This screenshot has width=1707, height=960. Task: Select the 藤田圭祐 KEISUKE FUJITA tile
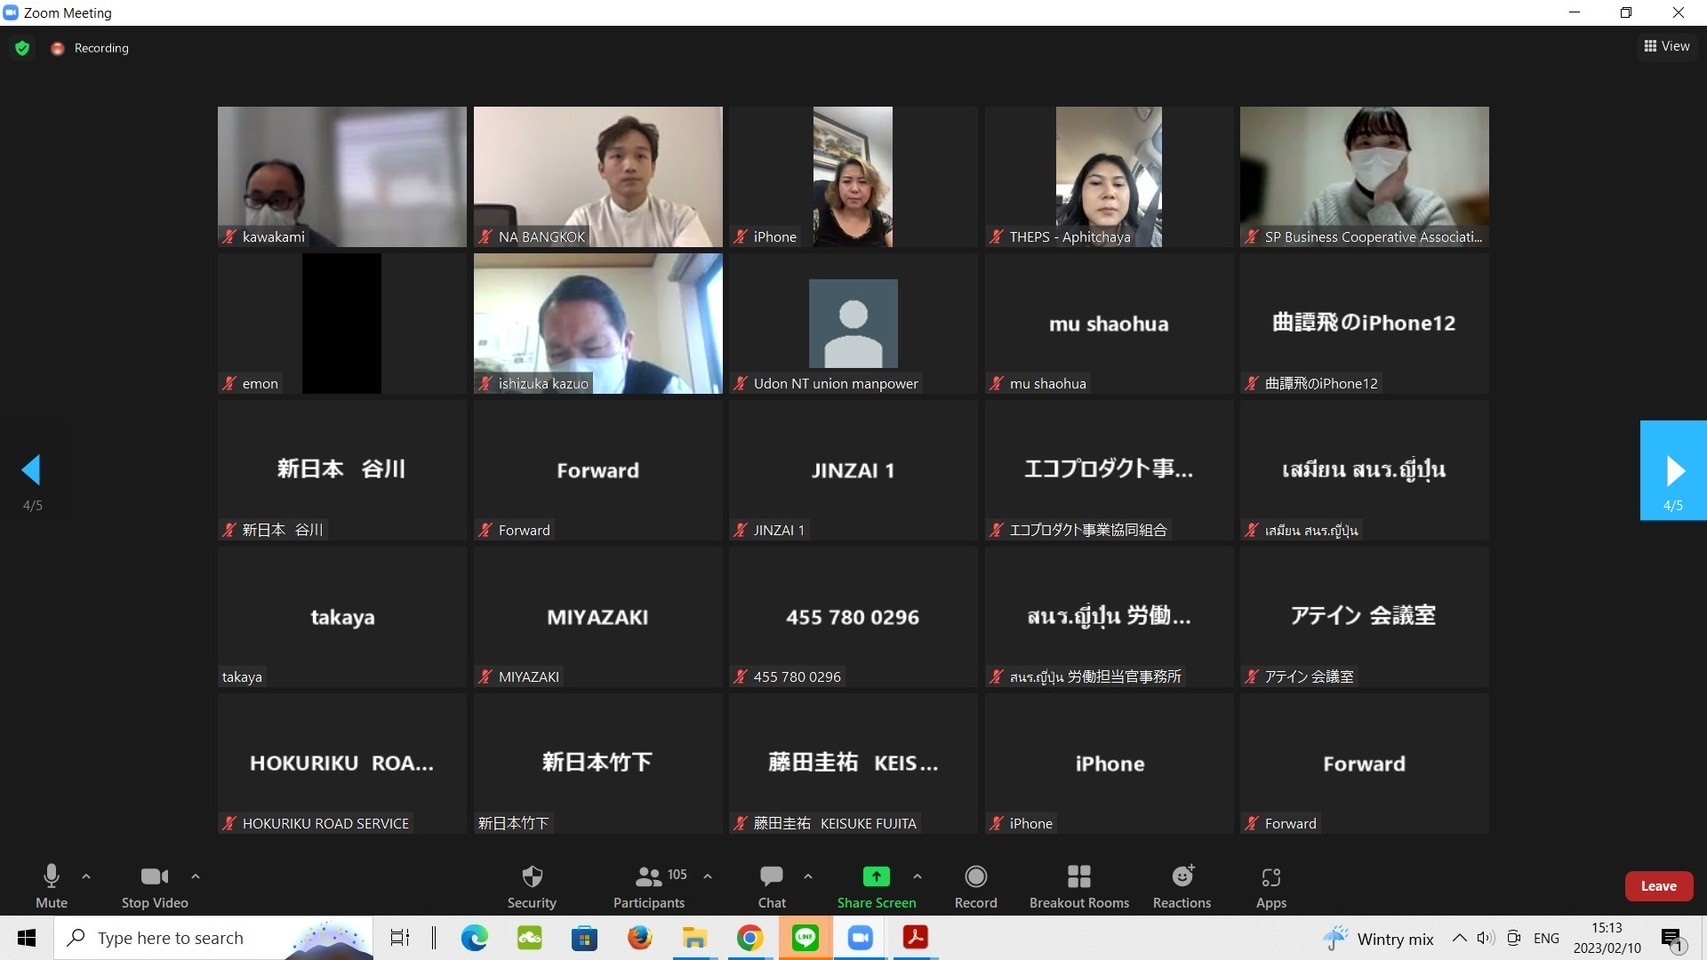(853, 763)
